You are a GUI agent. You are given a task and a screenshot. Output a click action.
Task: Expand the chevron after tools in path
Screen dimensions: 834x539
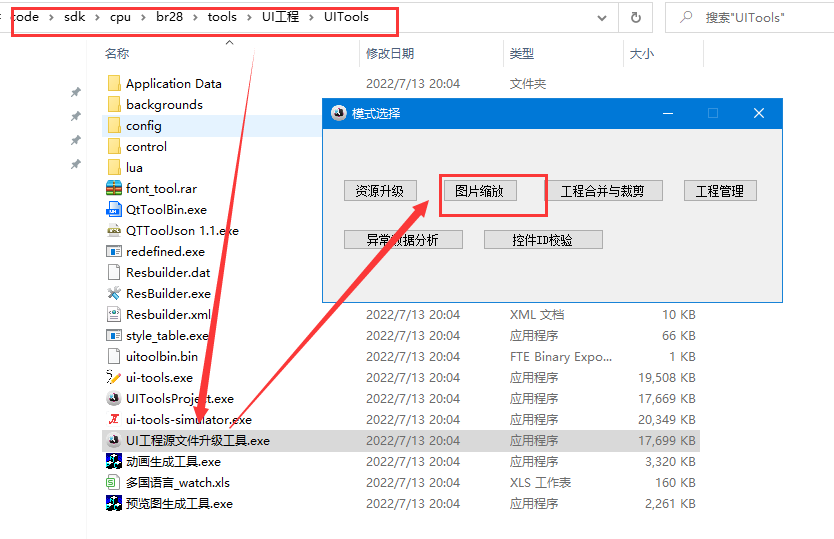coord(249,18)
